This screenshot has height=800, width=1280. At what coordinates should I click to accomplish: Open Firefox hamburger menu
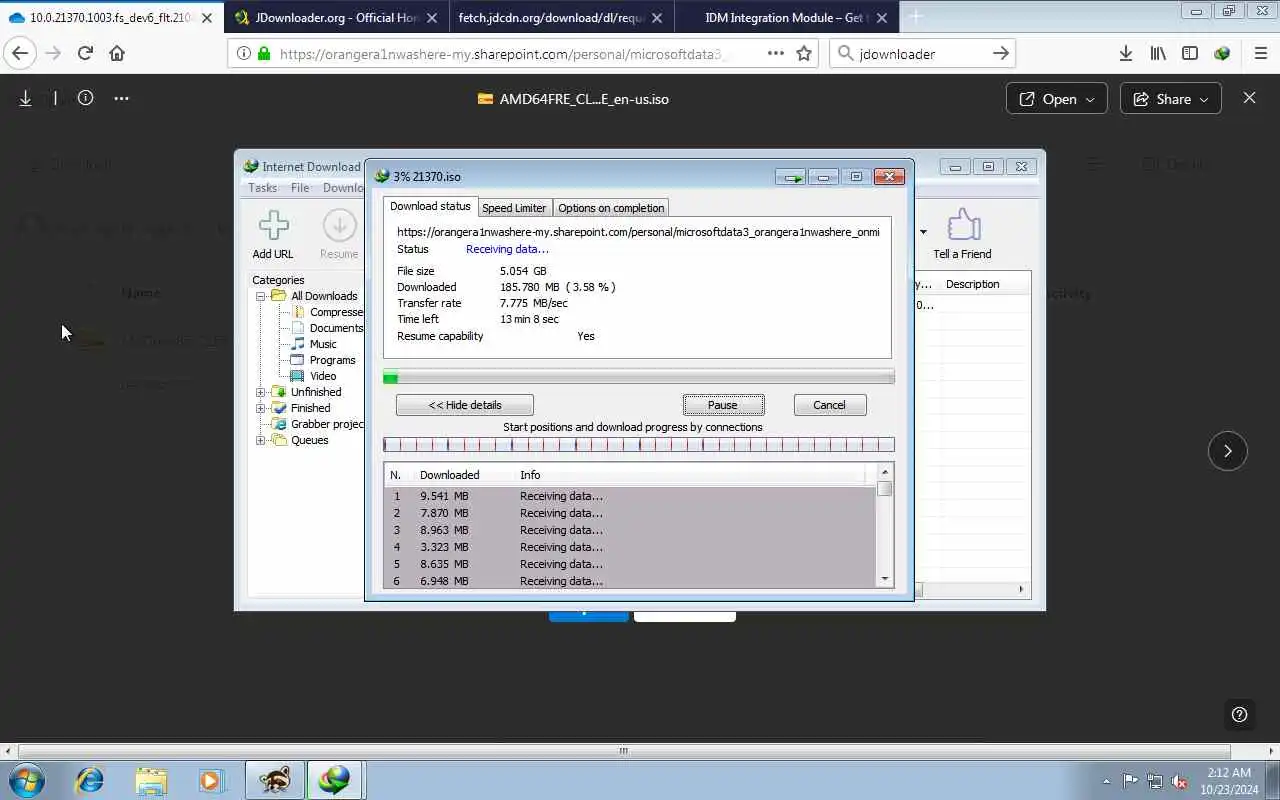point(1261,54)
